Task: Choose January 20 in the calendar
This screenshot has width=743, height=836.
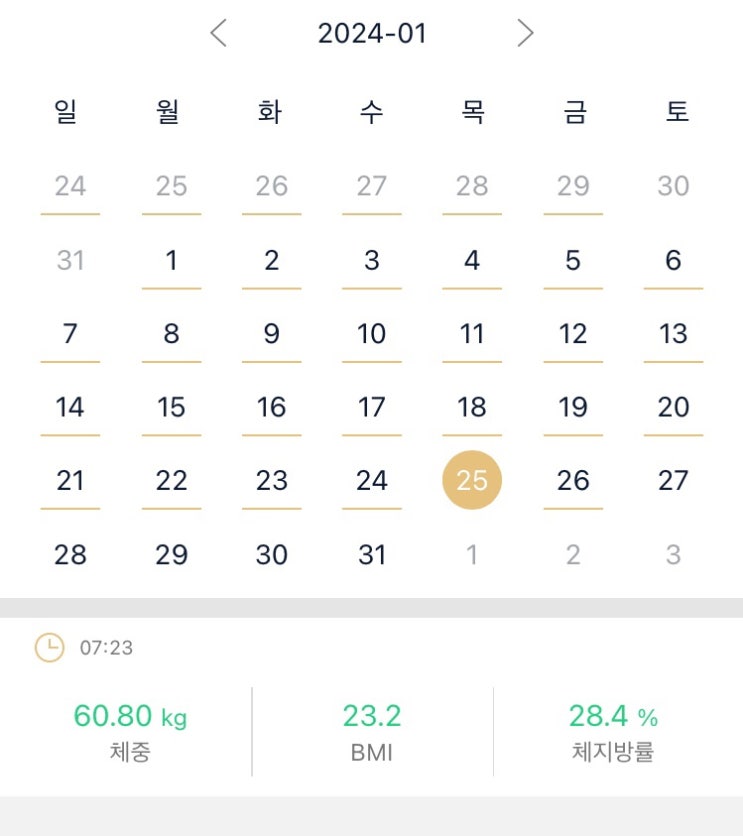Action: 673,407
